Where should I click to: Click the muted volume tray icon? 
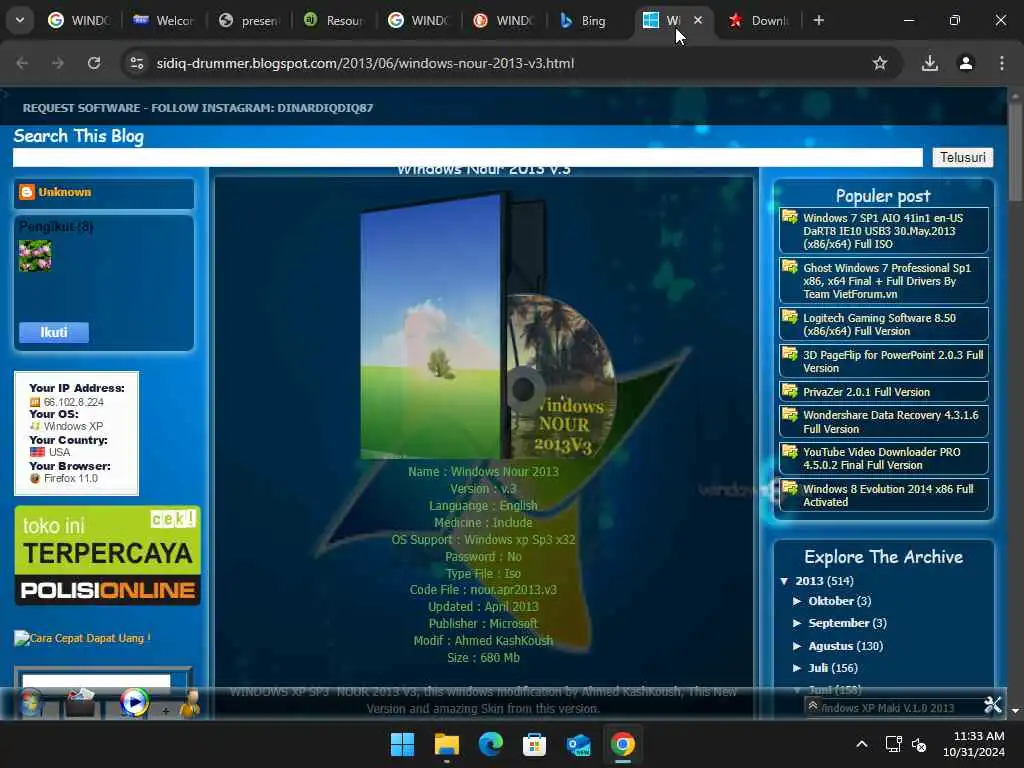point(919,744)
